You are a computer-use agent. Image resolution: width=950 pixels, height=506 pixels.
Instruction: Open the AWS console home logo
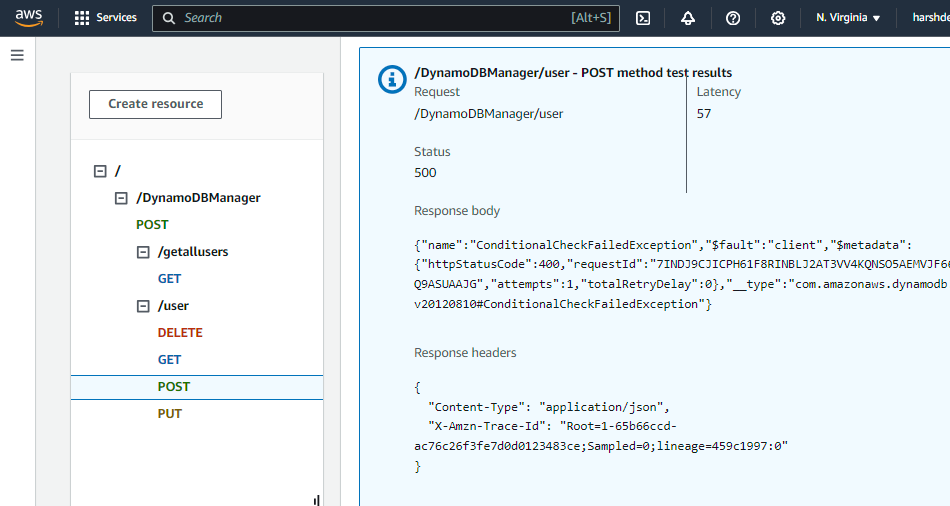29,18
